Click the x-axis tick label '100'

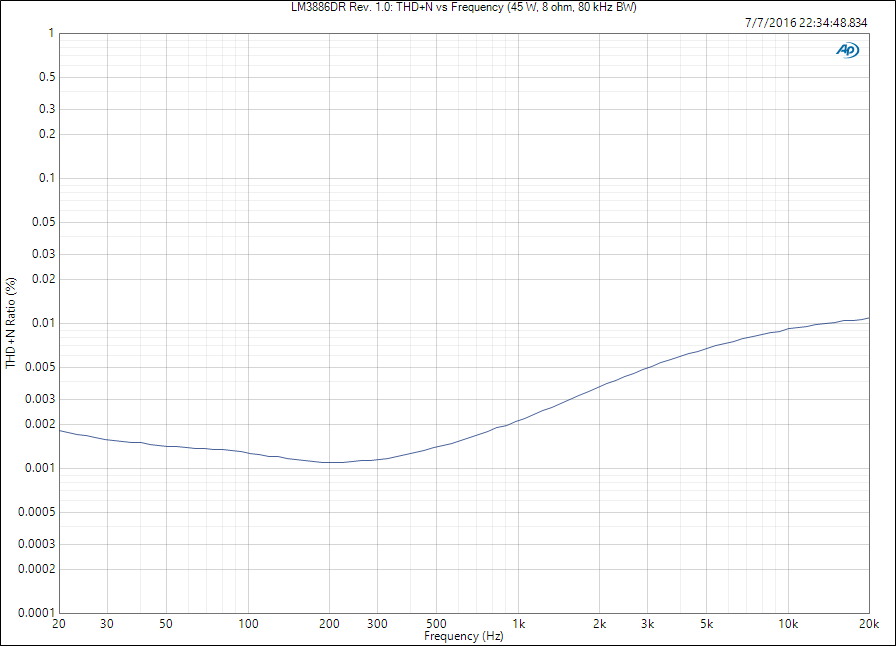click(248, 624)
